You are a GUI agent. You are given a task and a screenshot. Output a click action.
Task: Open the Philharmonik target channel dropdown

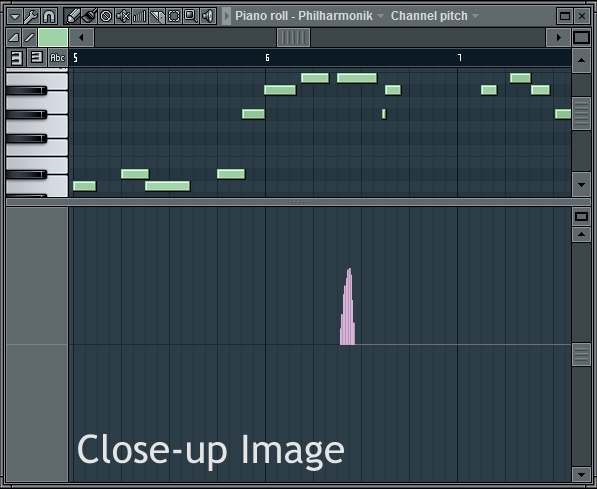309,16
